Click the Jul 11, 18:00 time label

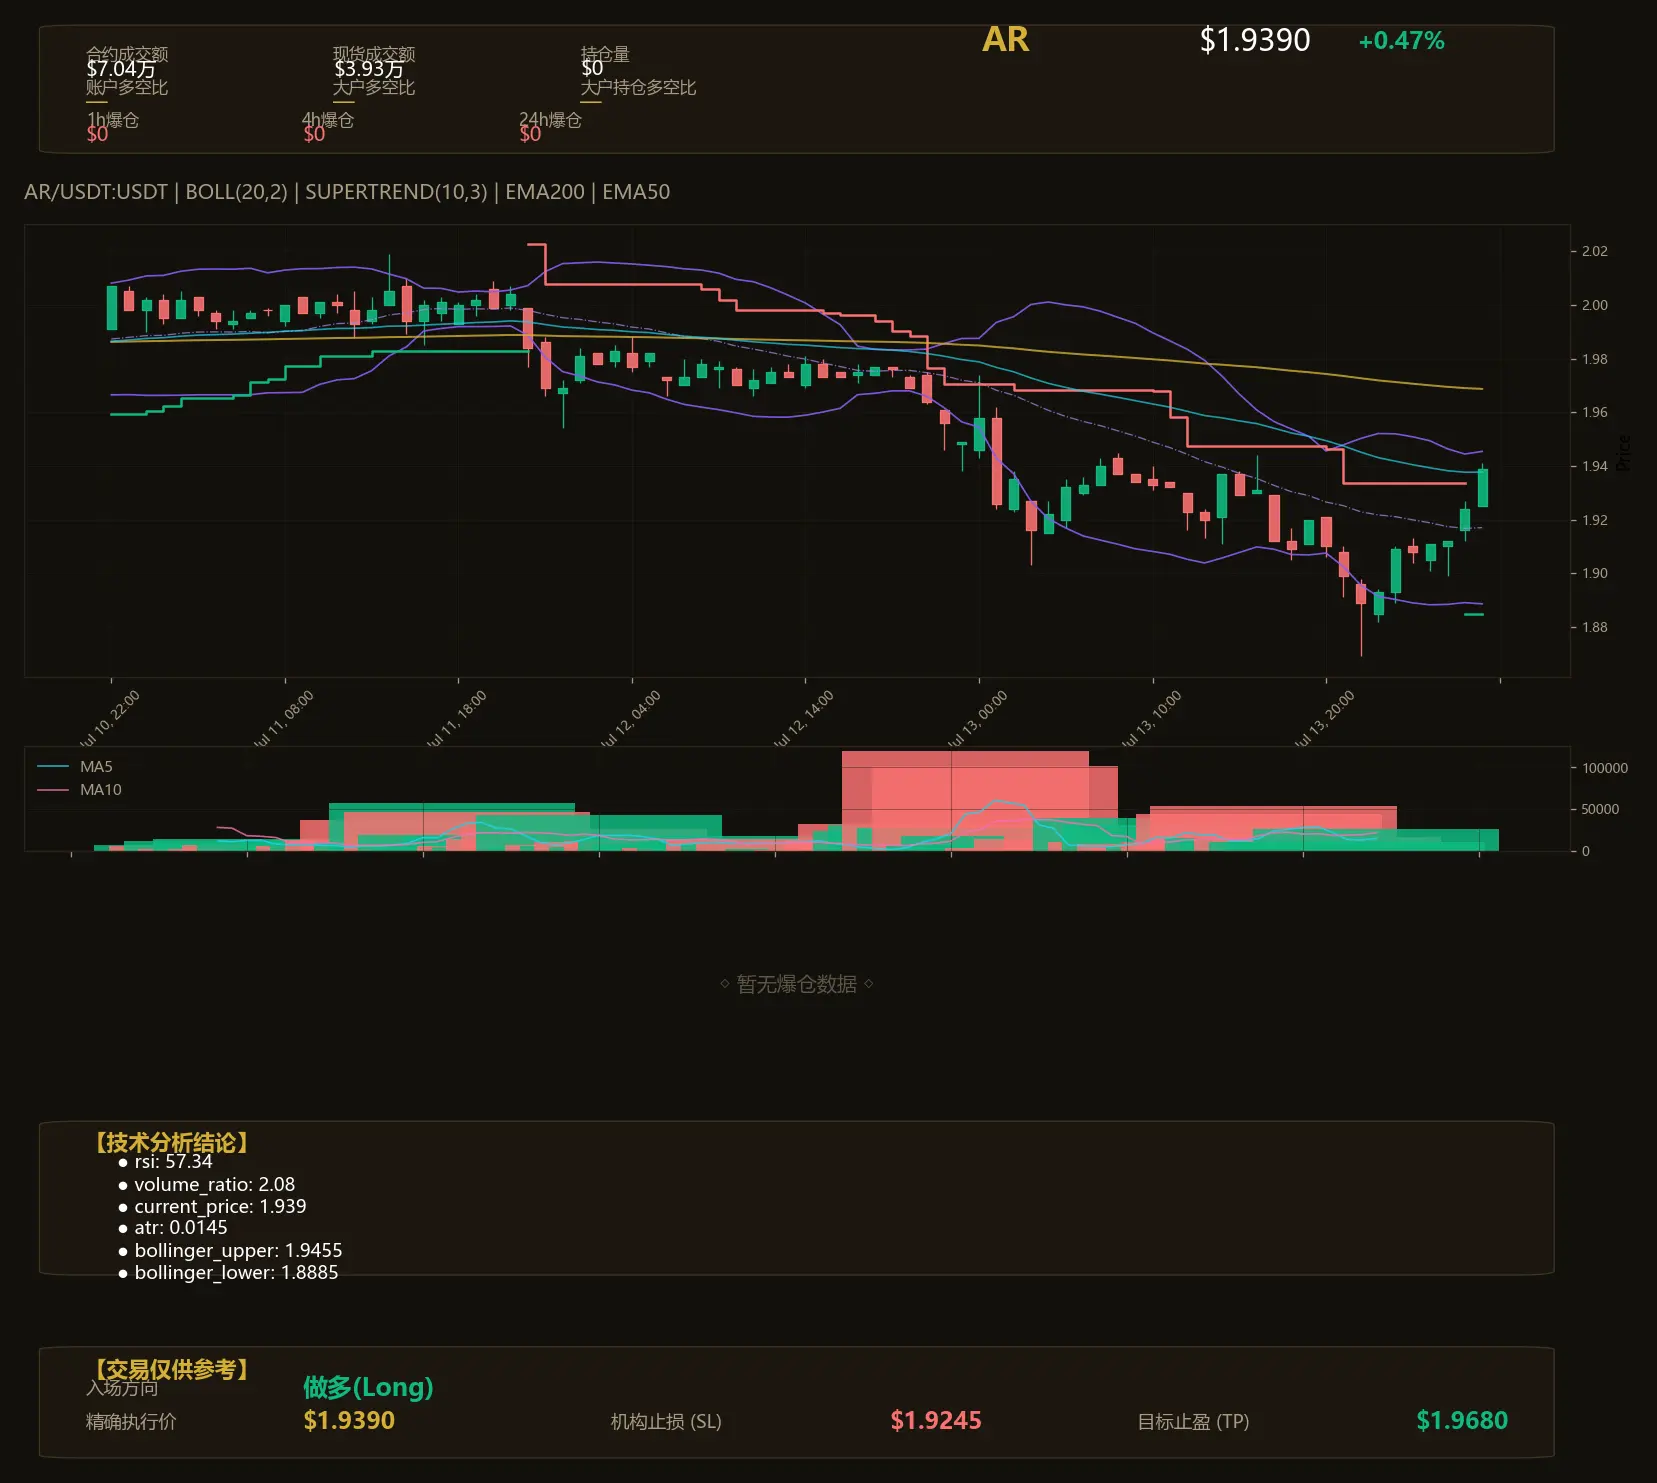pyautogui.click(x=457, y=718)
